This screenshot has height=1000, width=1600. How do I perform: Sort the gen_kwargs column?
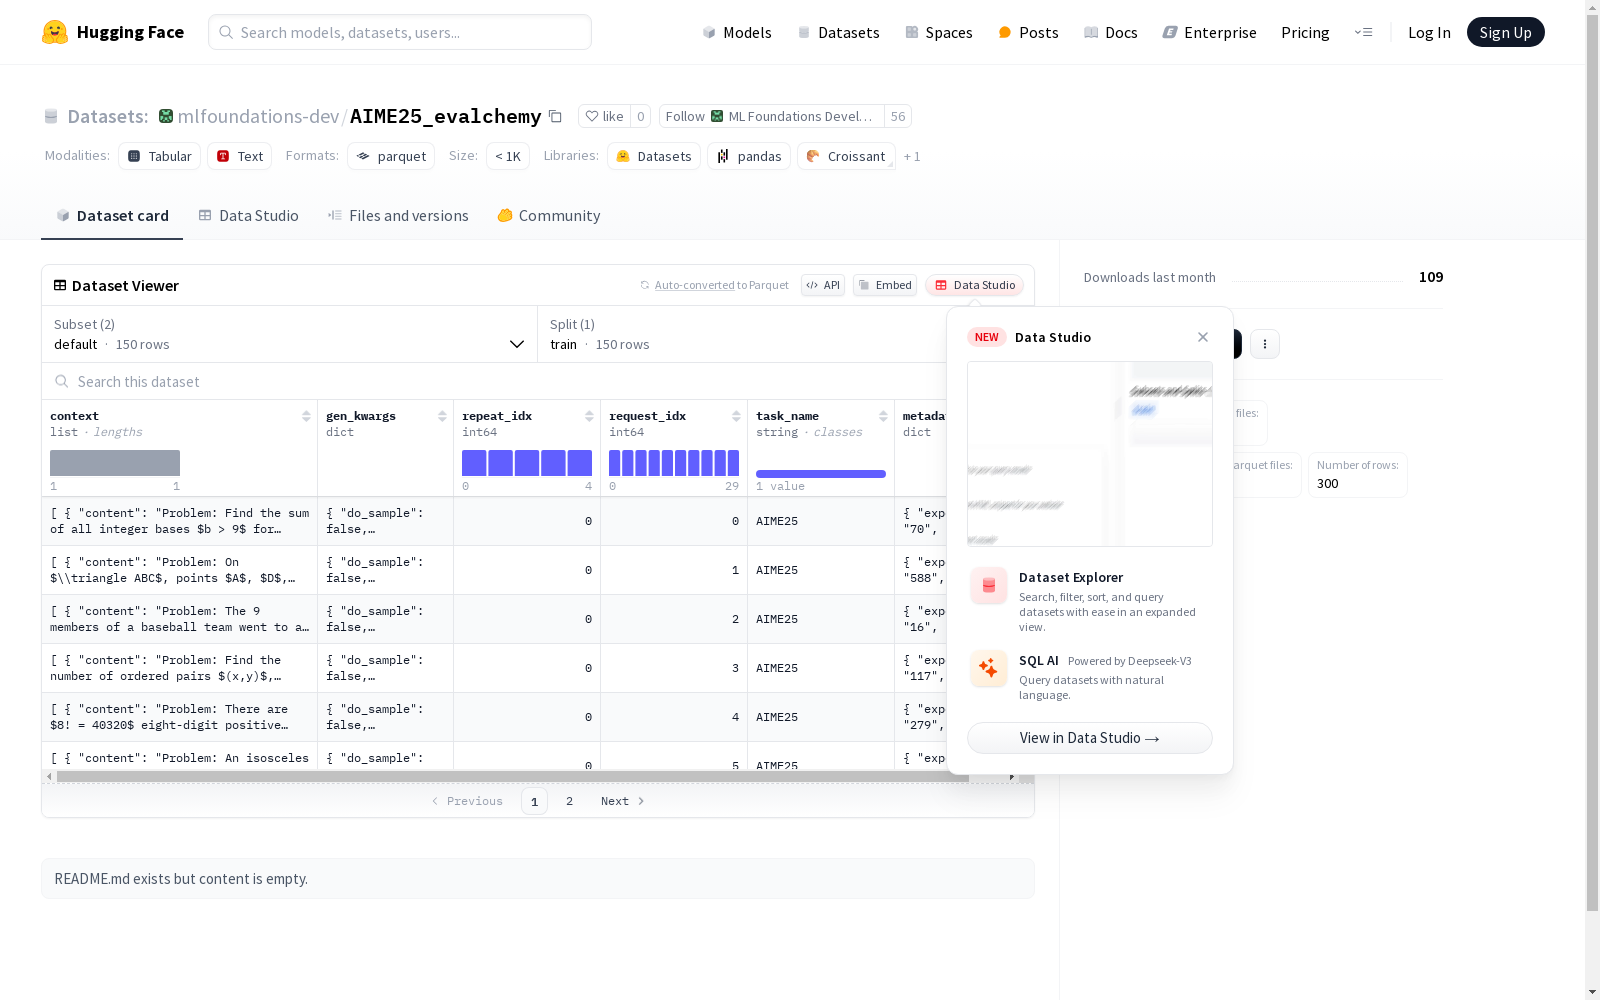coord(442,416)
